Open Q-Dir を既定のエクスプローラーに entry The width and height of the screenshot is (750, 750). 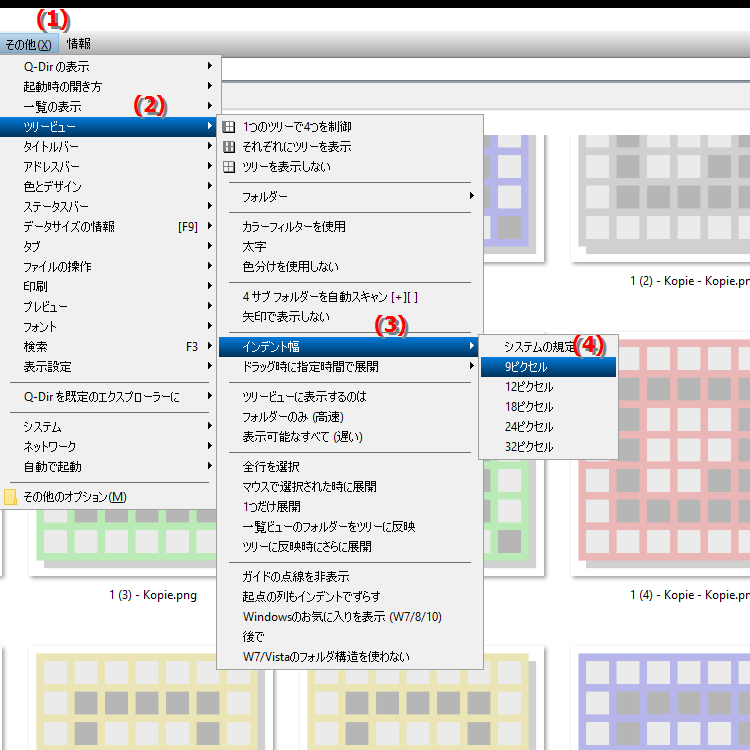click(x=108, y=397)
